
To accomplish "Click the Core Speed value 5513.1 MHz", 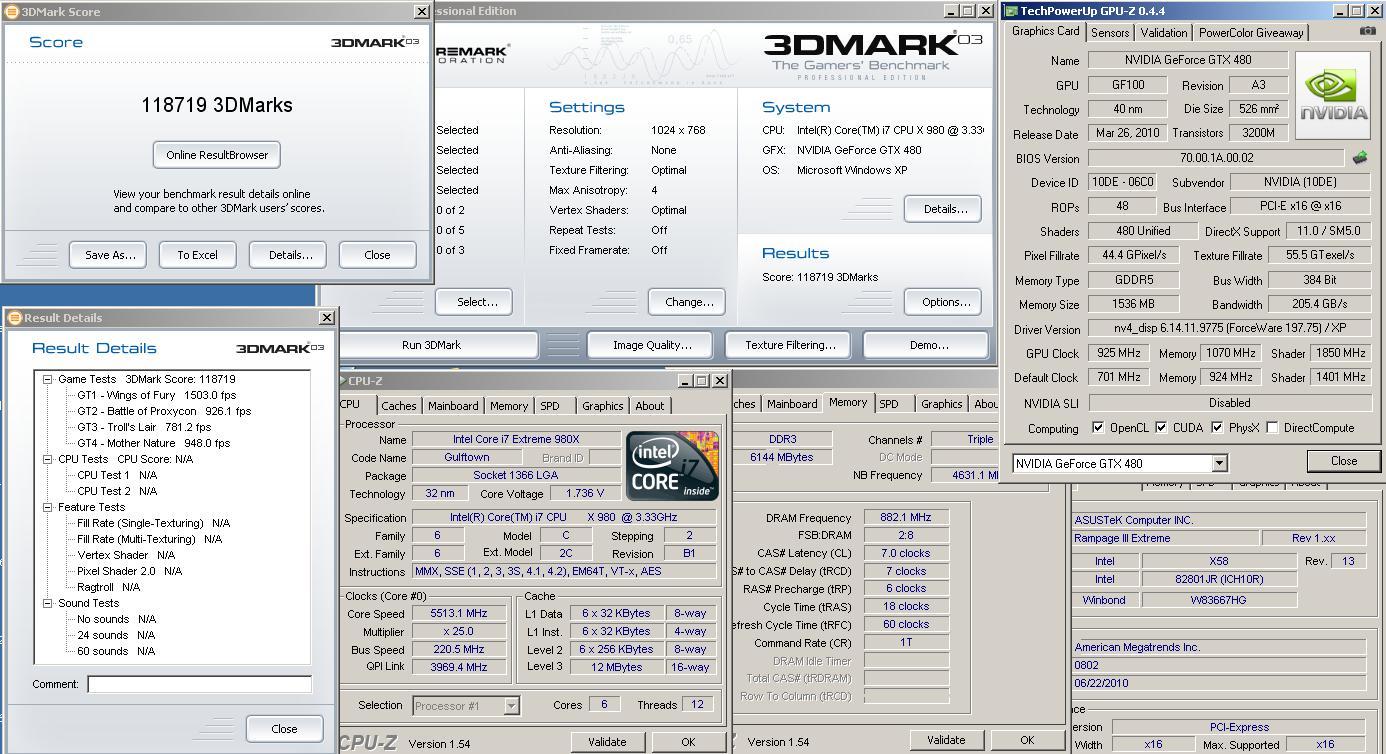I will point(461,614).
